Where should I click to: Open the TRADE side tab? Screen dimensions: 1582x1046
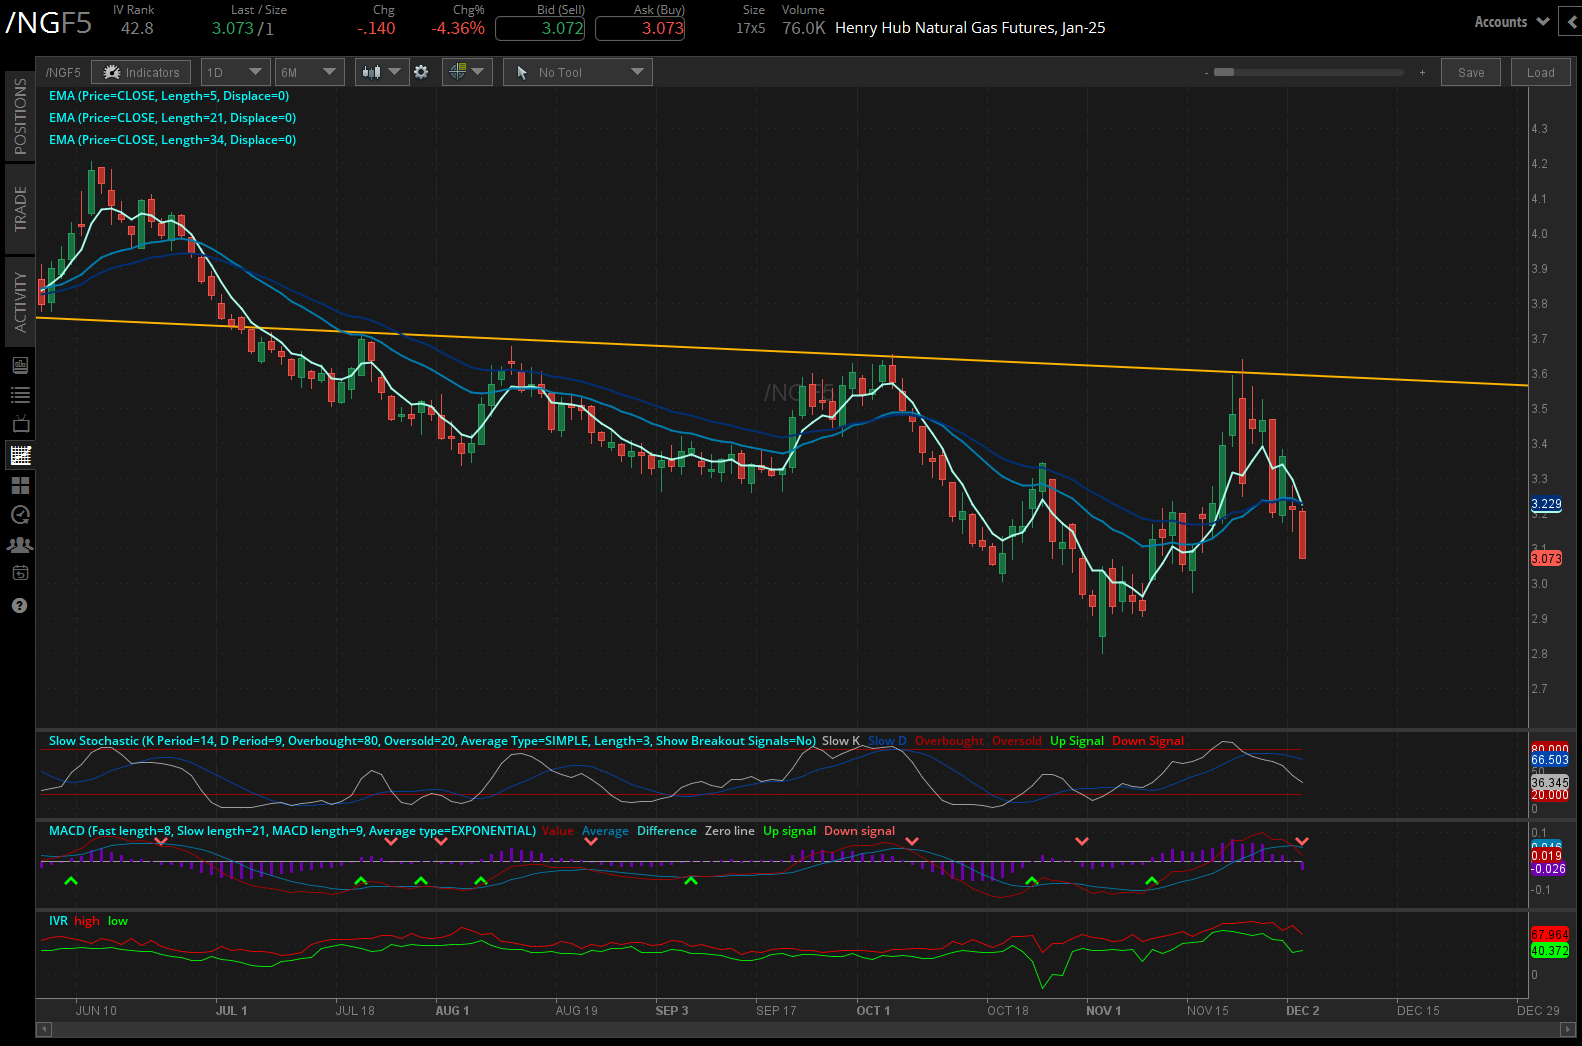coord(20,209)
